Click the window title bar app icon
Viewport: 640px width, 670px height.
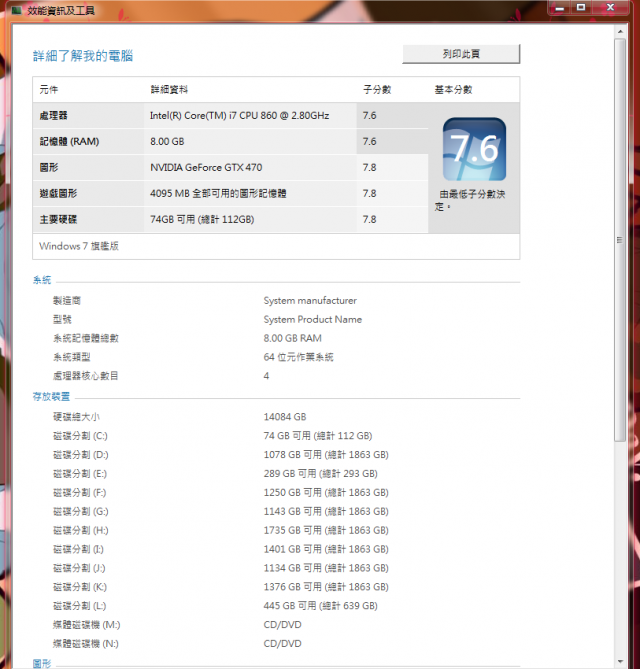[17, 10]
